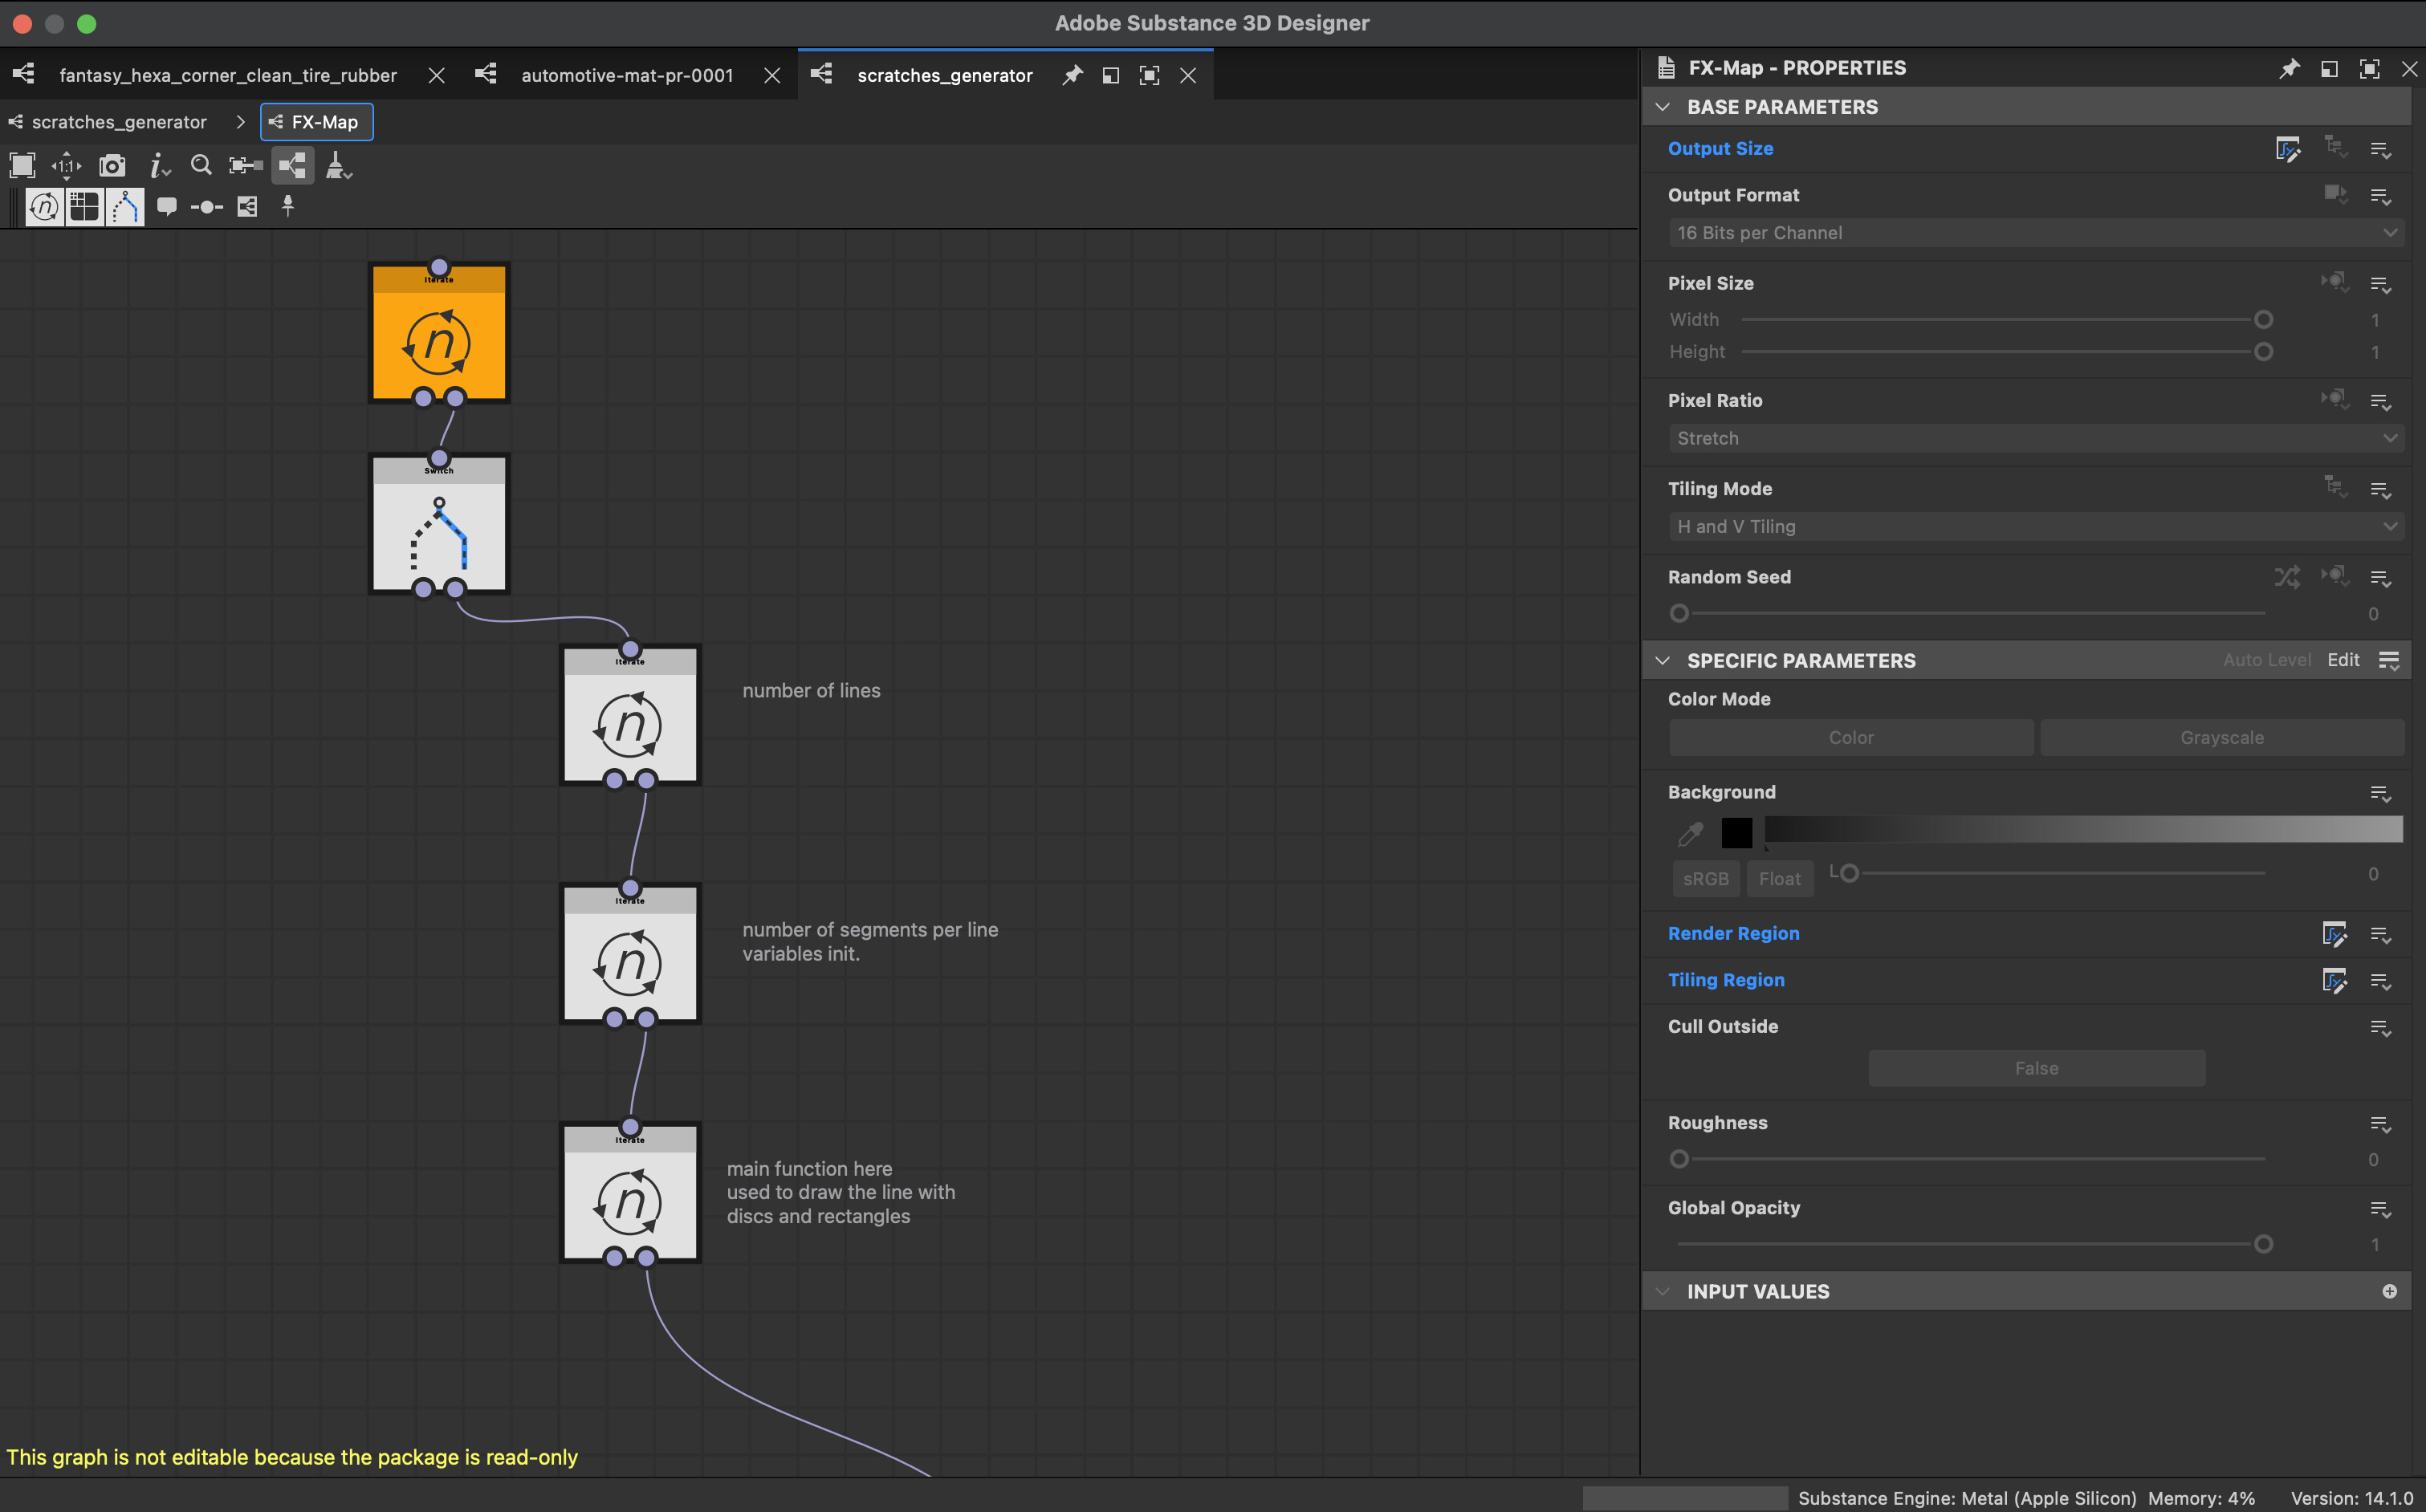Click the Render Region link
This screenshot has width=2426, height=1512.
pyautogui.click(x=1734, y=933)
